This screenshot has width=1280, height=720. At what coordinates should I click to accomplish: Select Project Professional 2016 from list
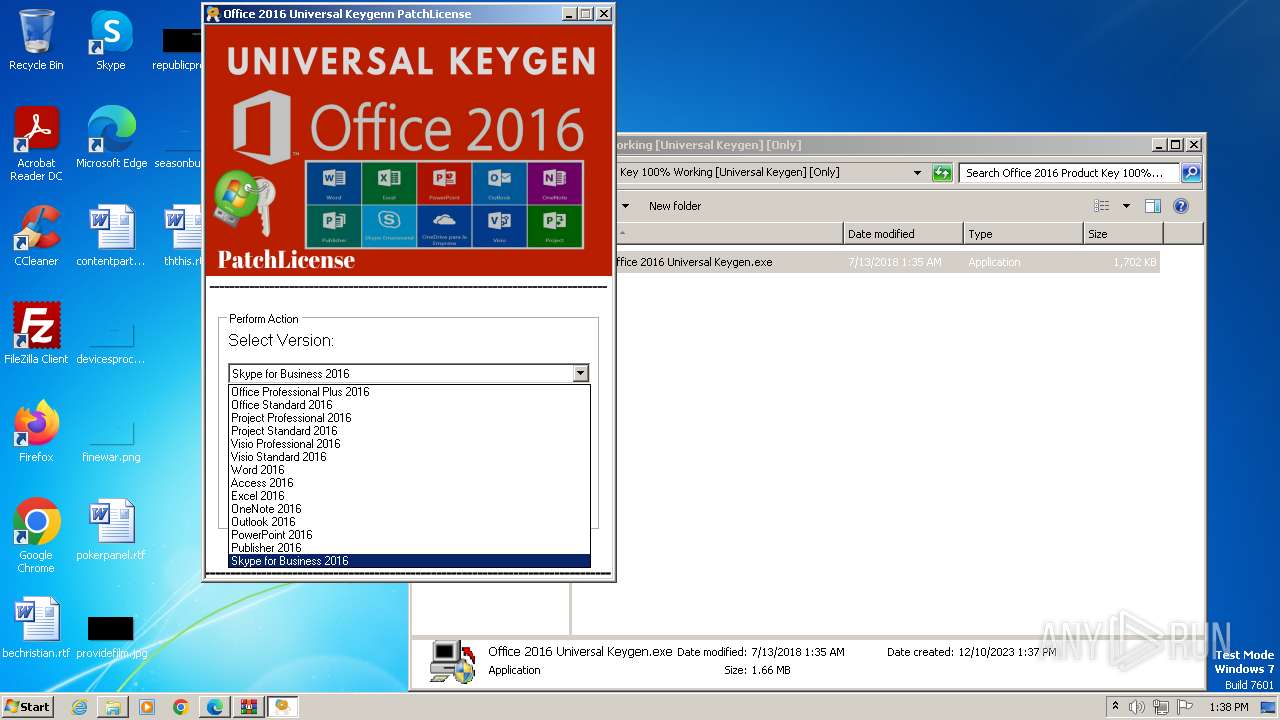[x=409, y=418]
